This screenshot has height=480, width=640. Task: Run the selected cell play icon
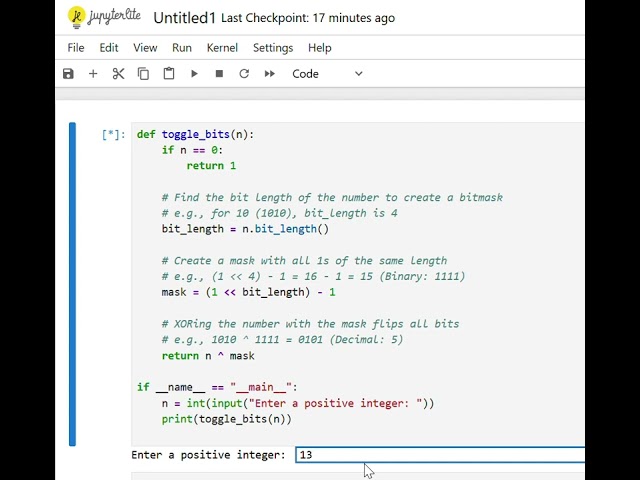[x=194, y=74]
